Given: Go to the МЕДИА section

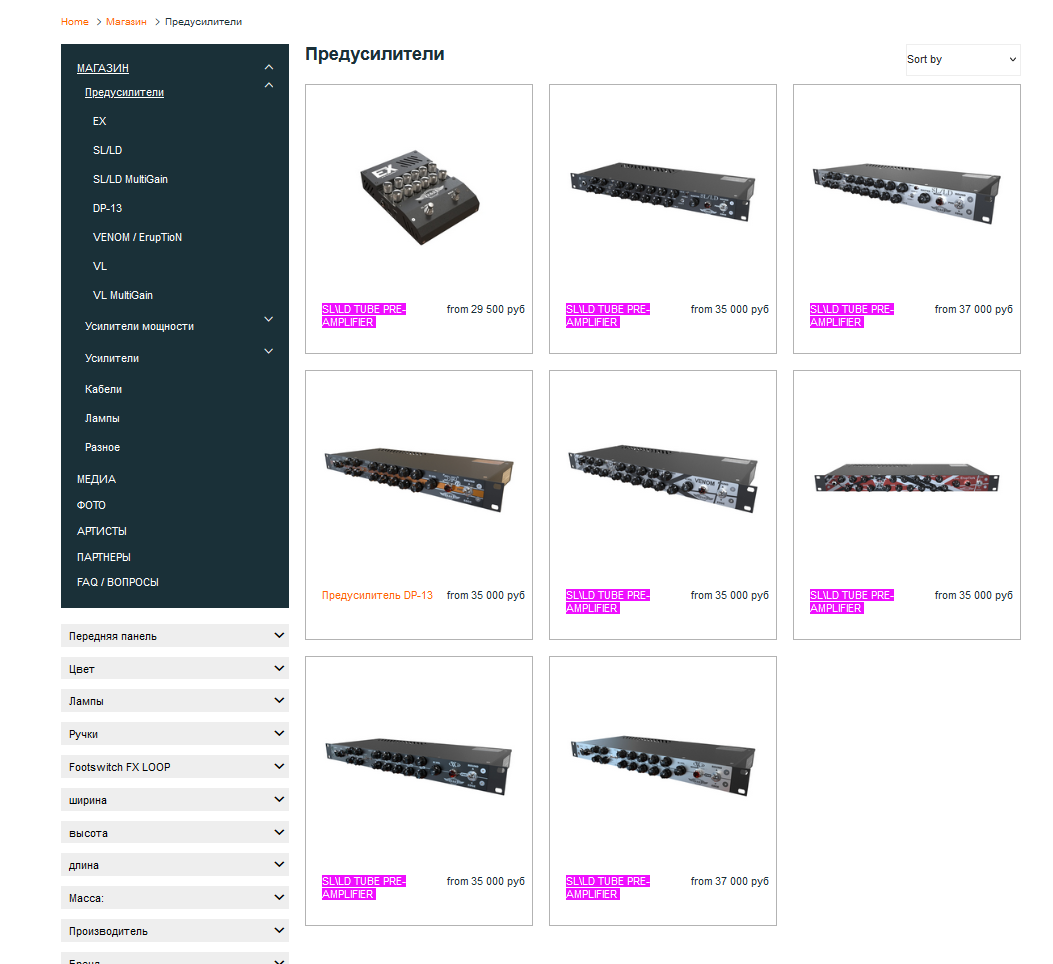Looking at the screenshot, I should pyautogui.click(x=96, y=479).
